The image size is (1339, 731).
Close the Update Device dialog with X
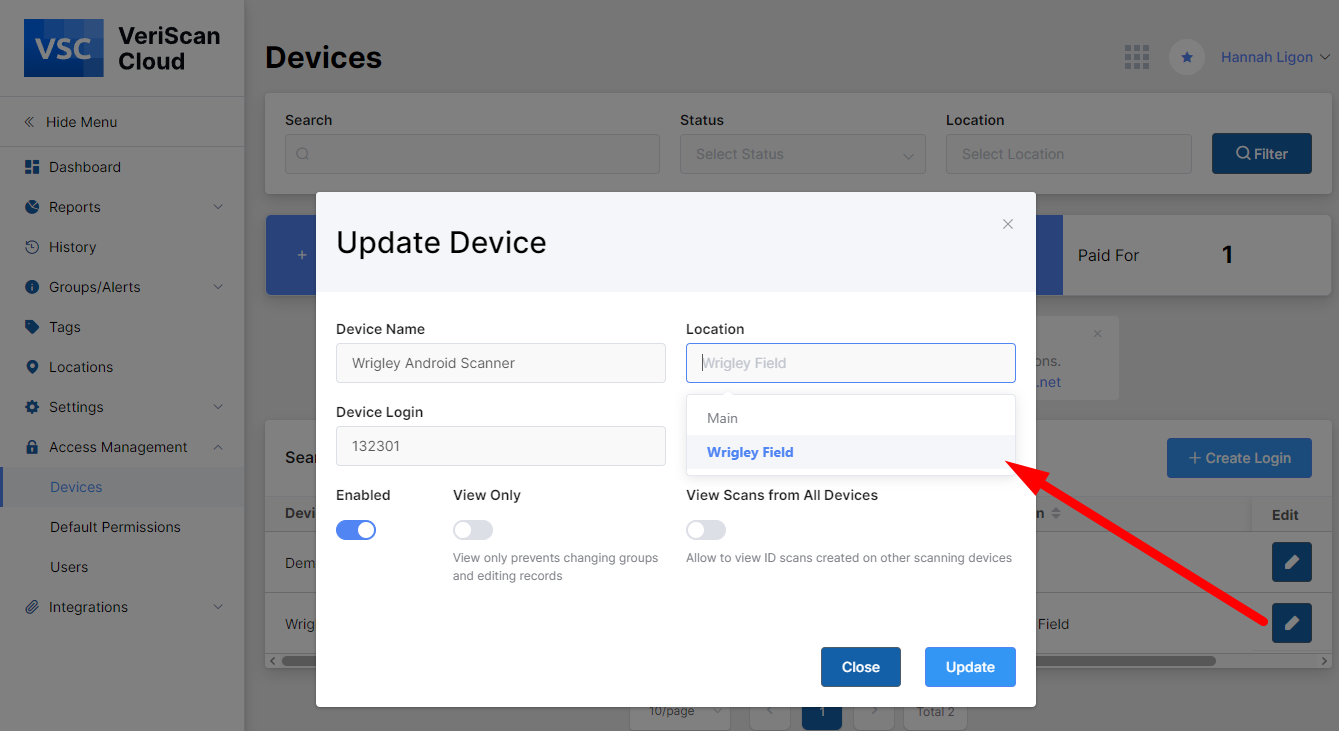(x=1008, y=224)
